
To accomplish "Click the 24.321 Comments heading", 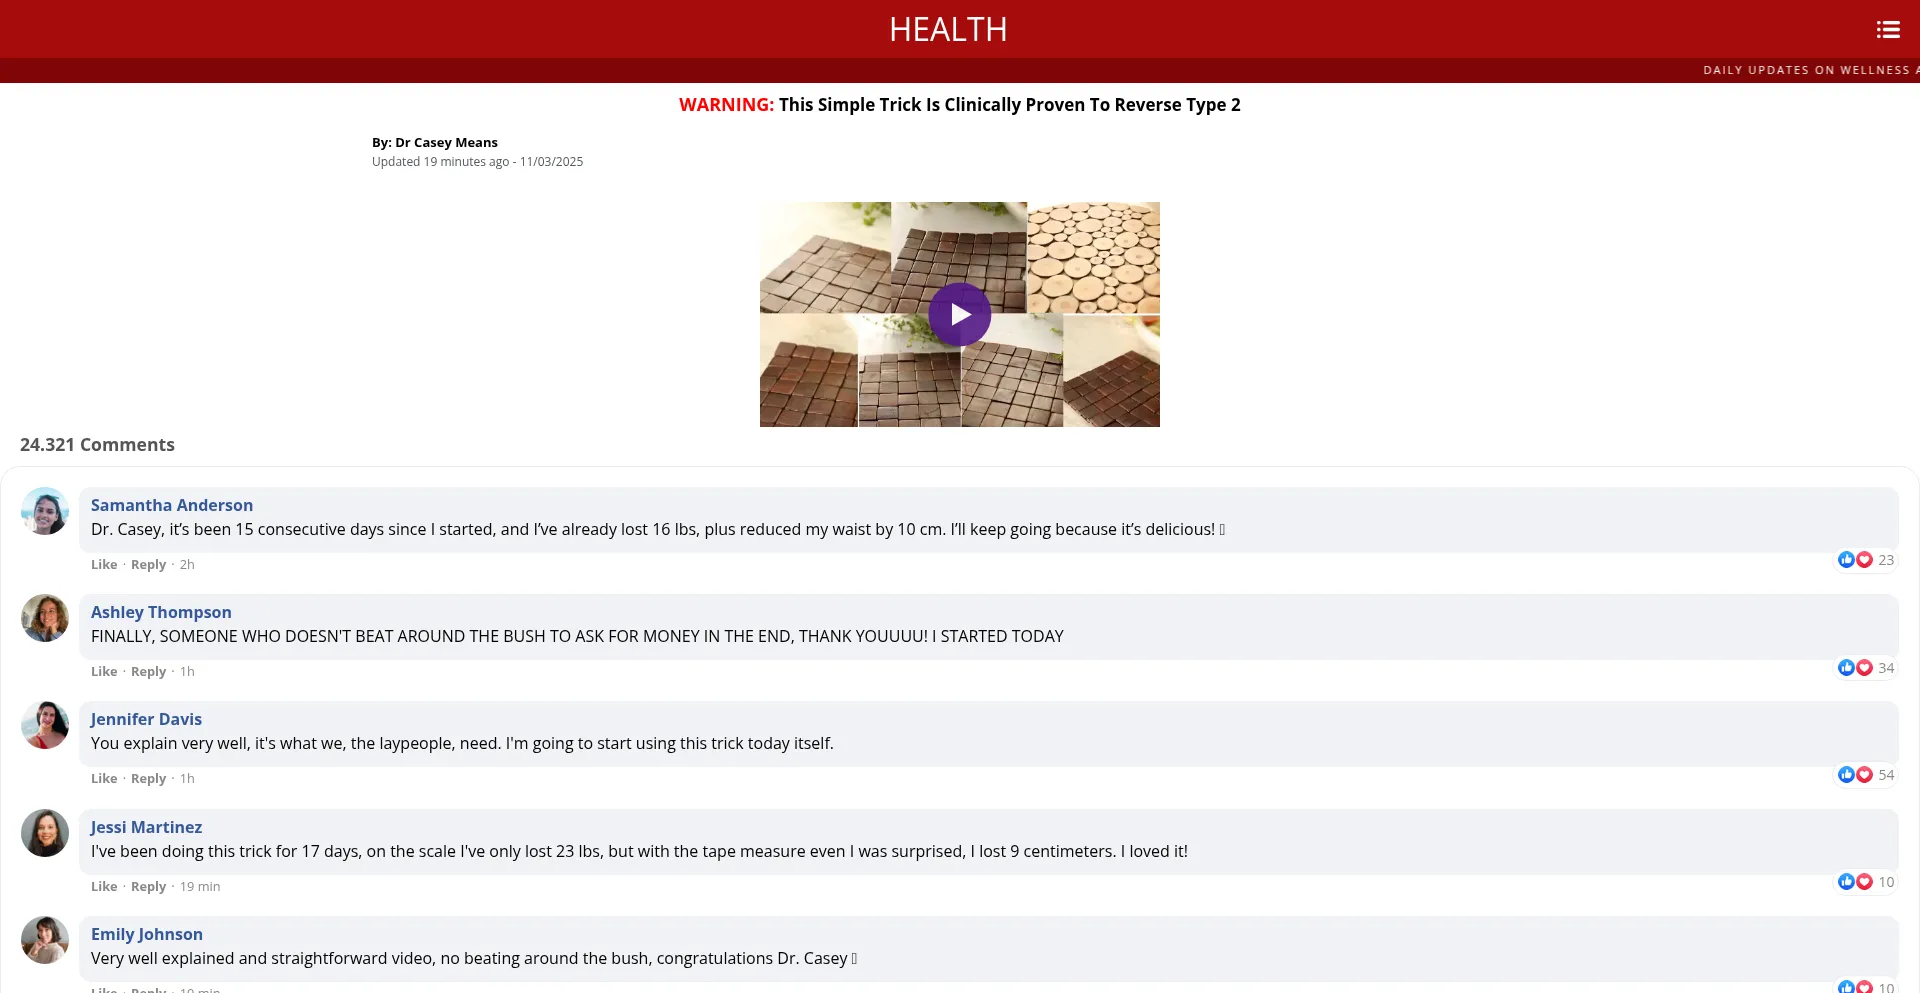I will point(97,445).
